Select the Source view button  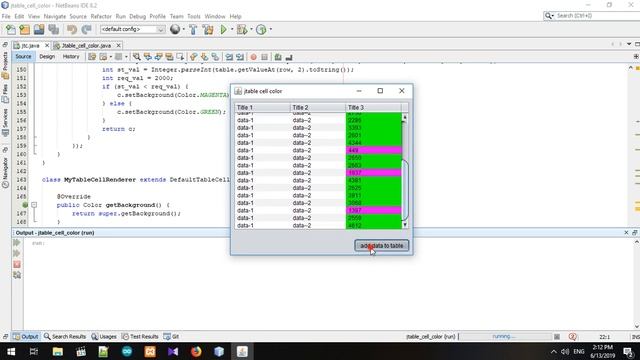click(x=23, y=57)
